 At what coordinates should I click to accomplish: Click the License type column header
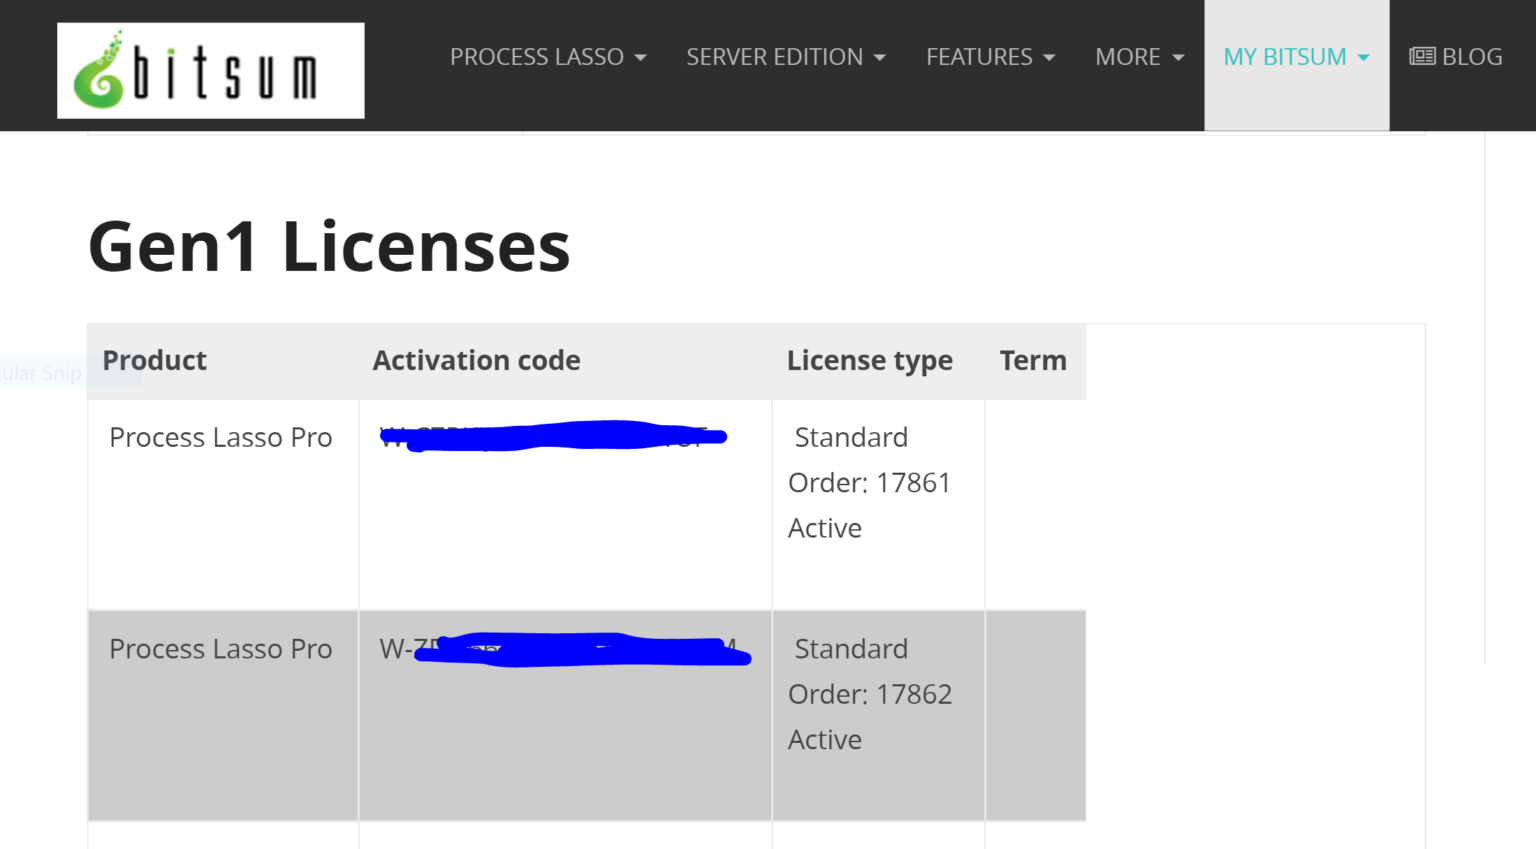pyautogui.click(x=869, y=360)
